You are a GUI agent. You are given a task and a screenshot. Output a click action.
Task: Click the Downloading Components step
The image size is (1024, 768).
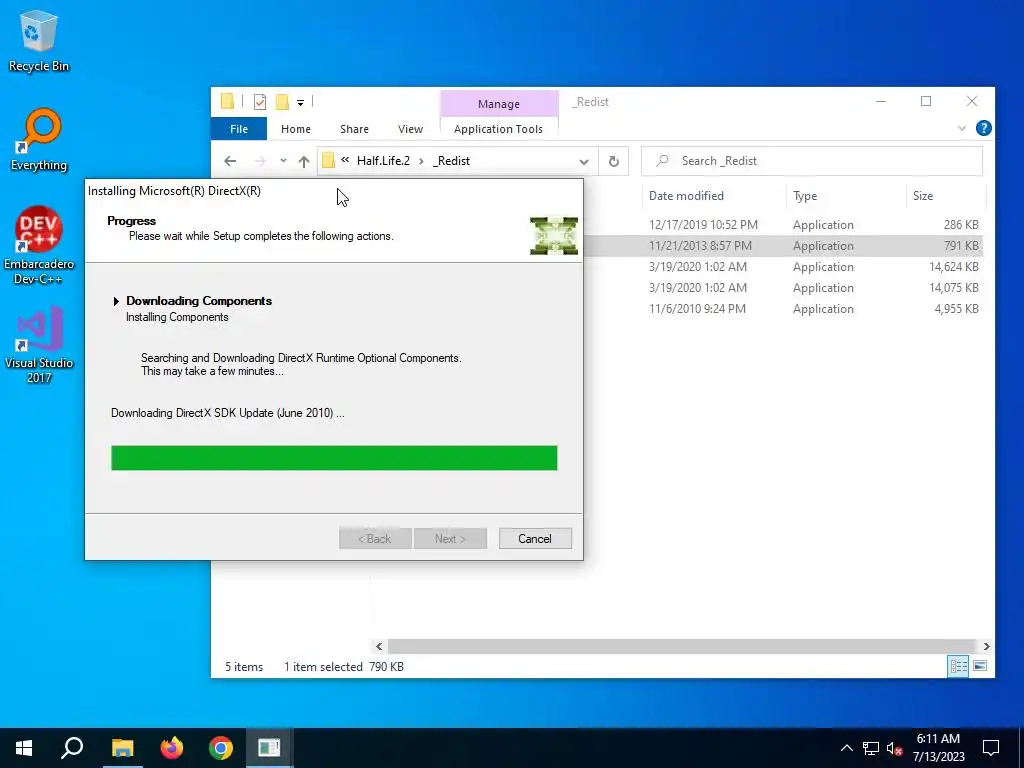(199, 300)
